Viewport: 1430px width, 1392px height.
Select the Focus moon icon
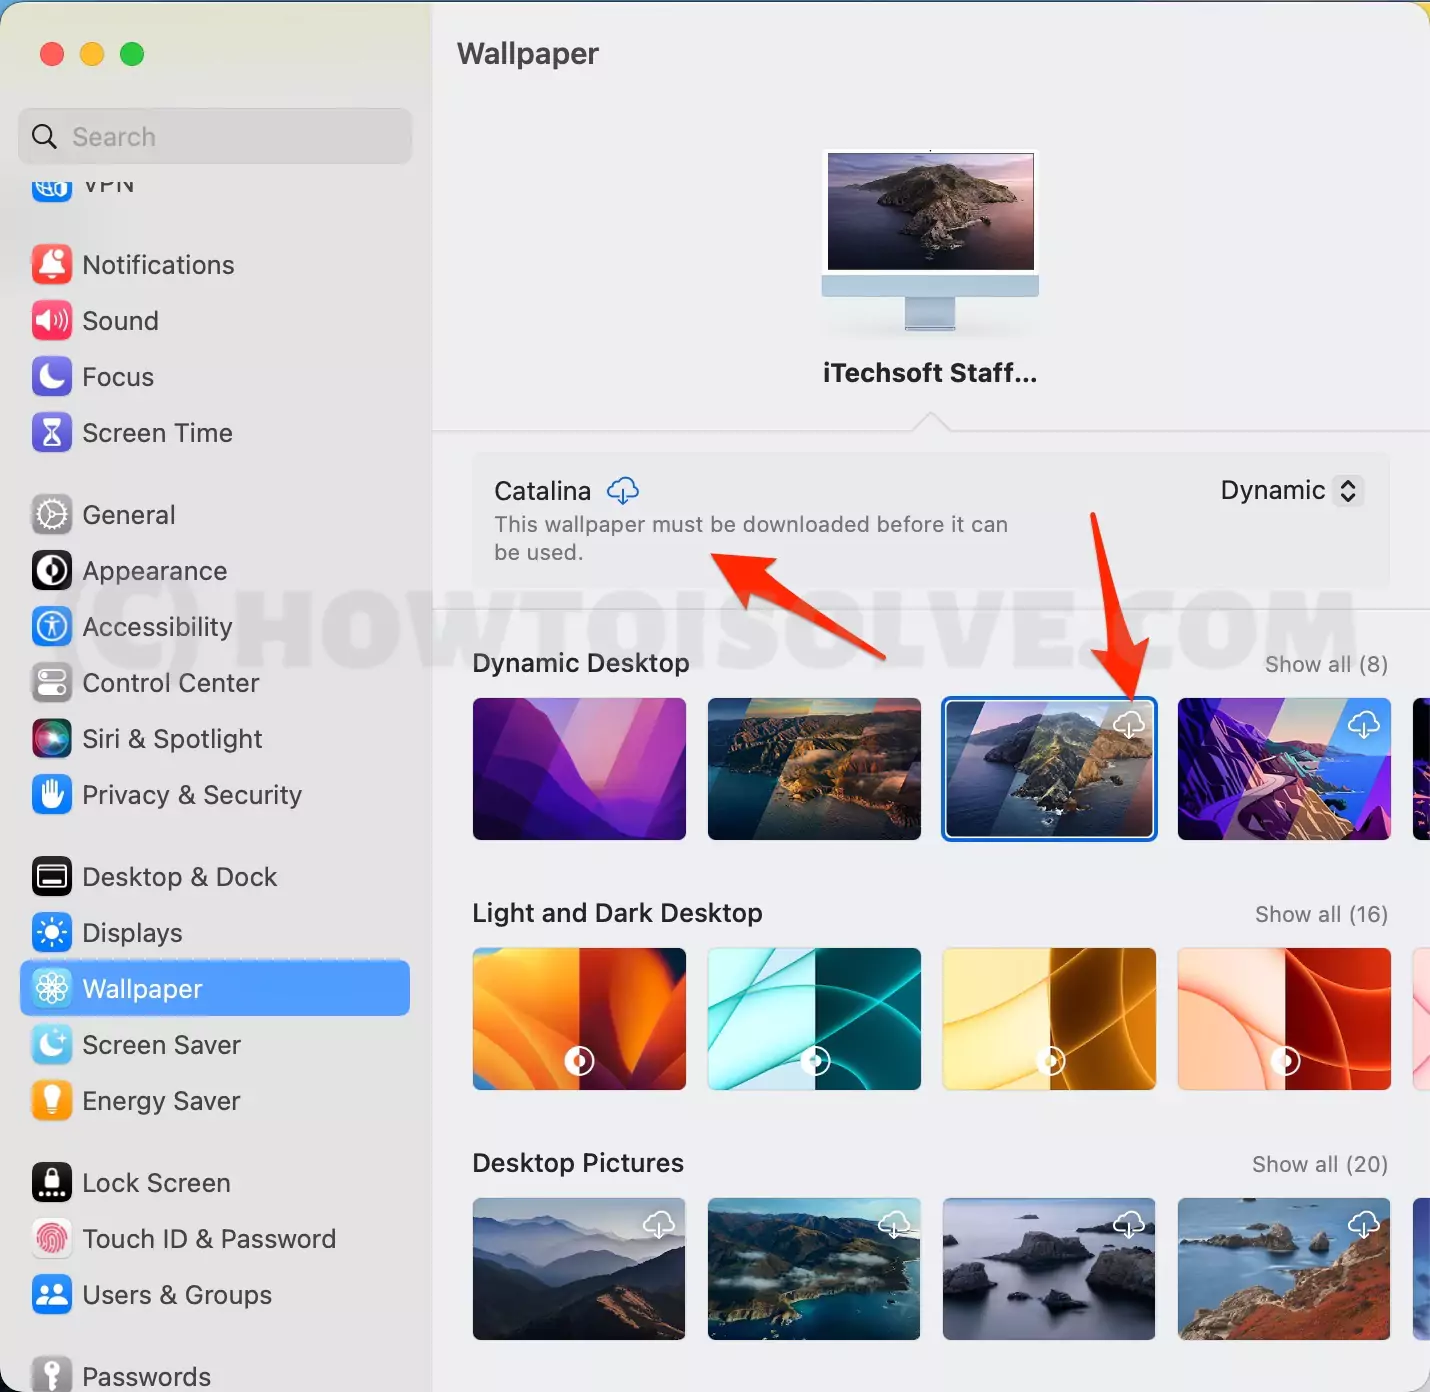pos(52,377)
